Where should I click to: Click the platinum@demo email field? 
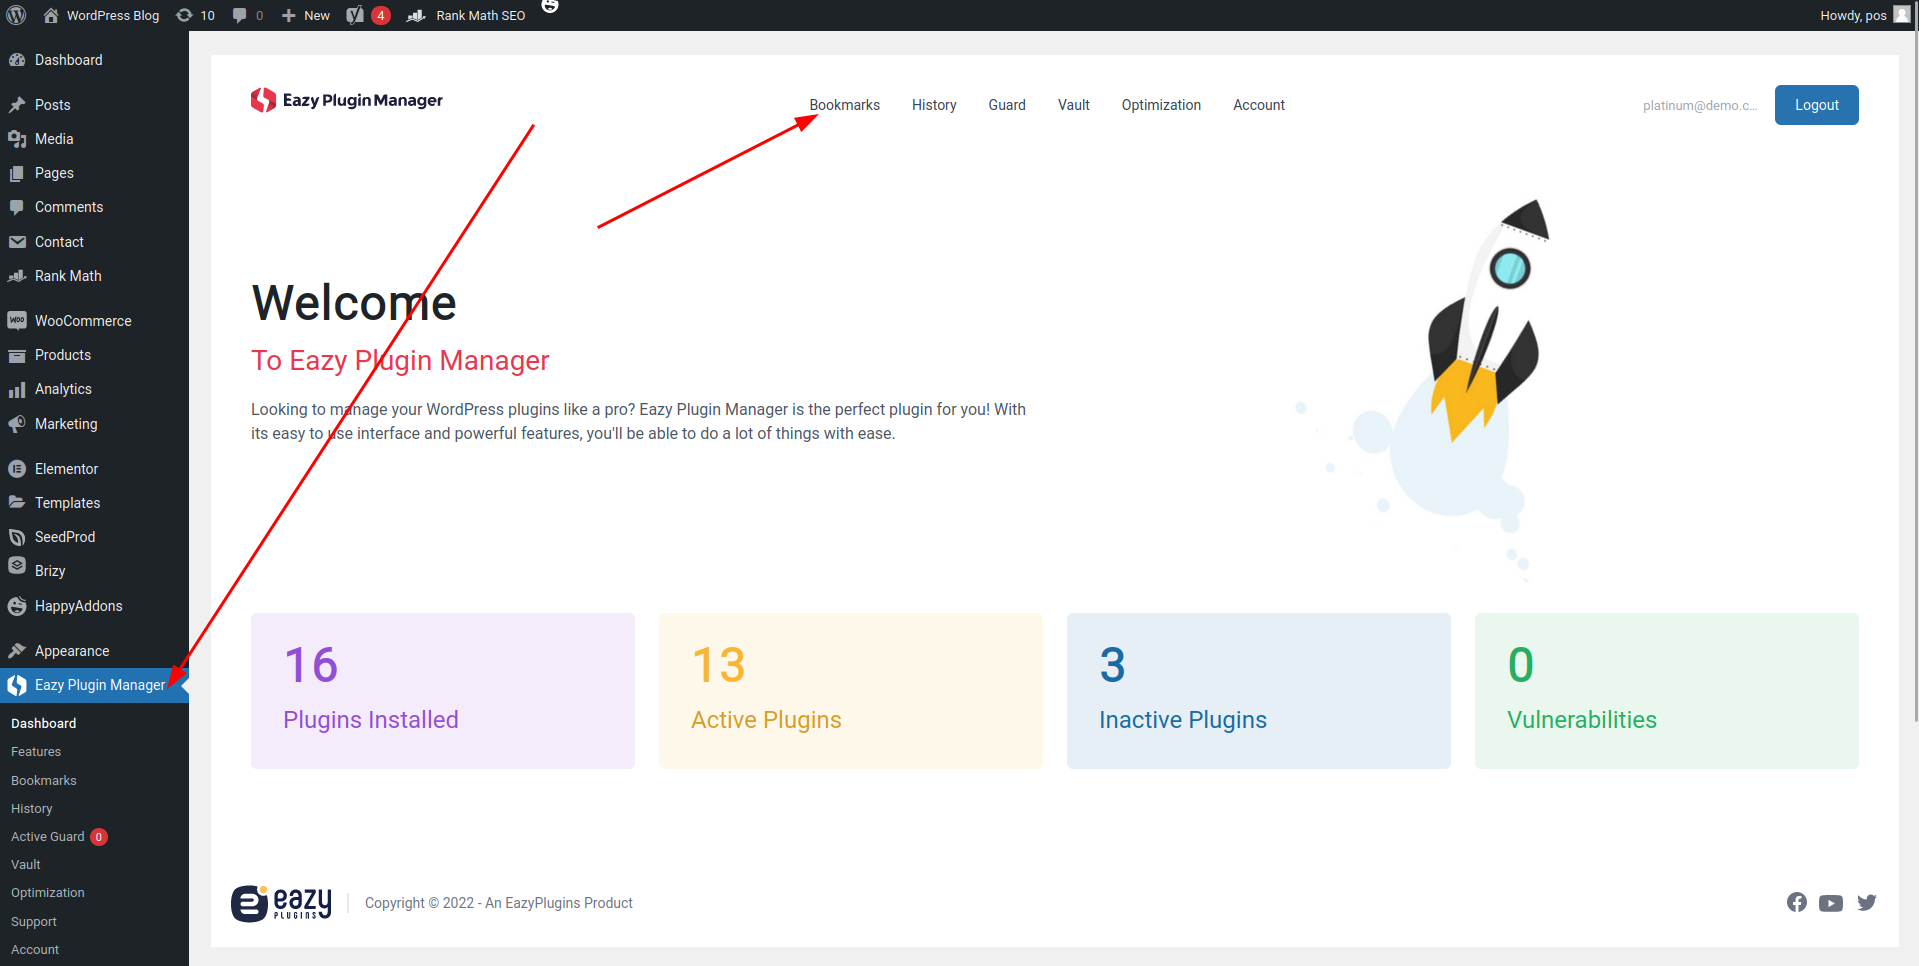click(1698, 105)
